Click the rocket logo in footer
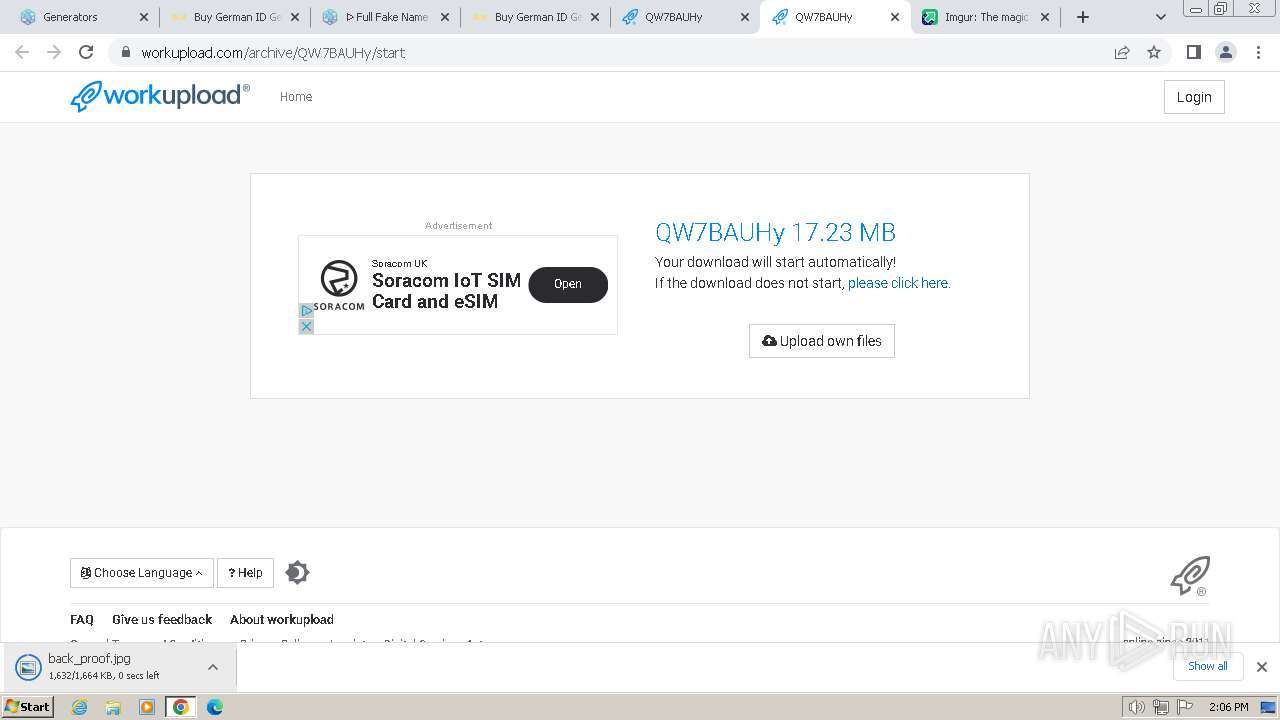 pyautogui.click(x=1190, y=576)
